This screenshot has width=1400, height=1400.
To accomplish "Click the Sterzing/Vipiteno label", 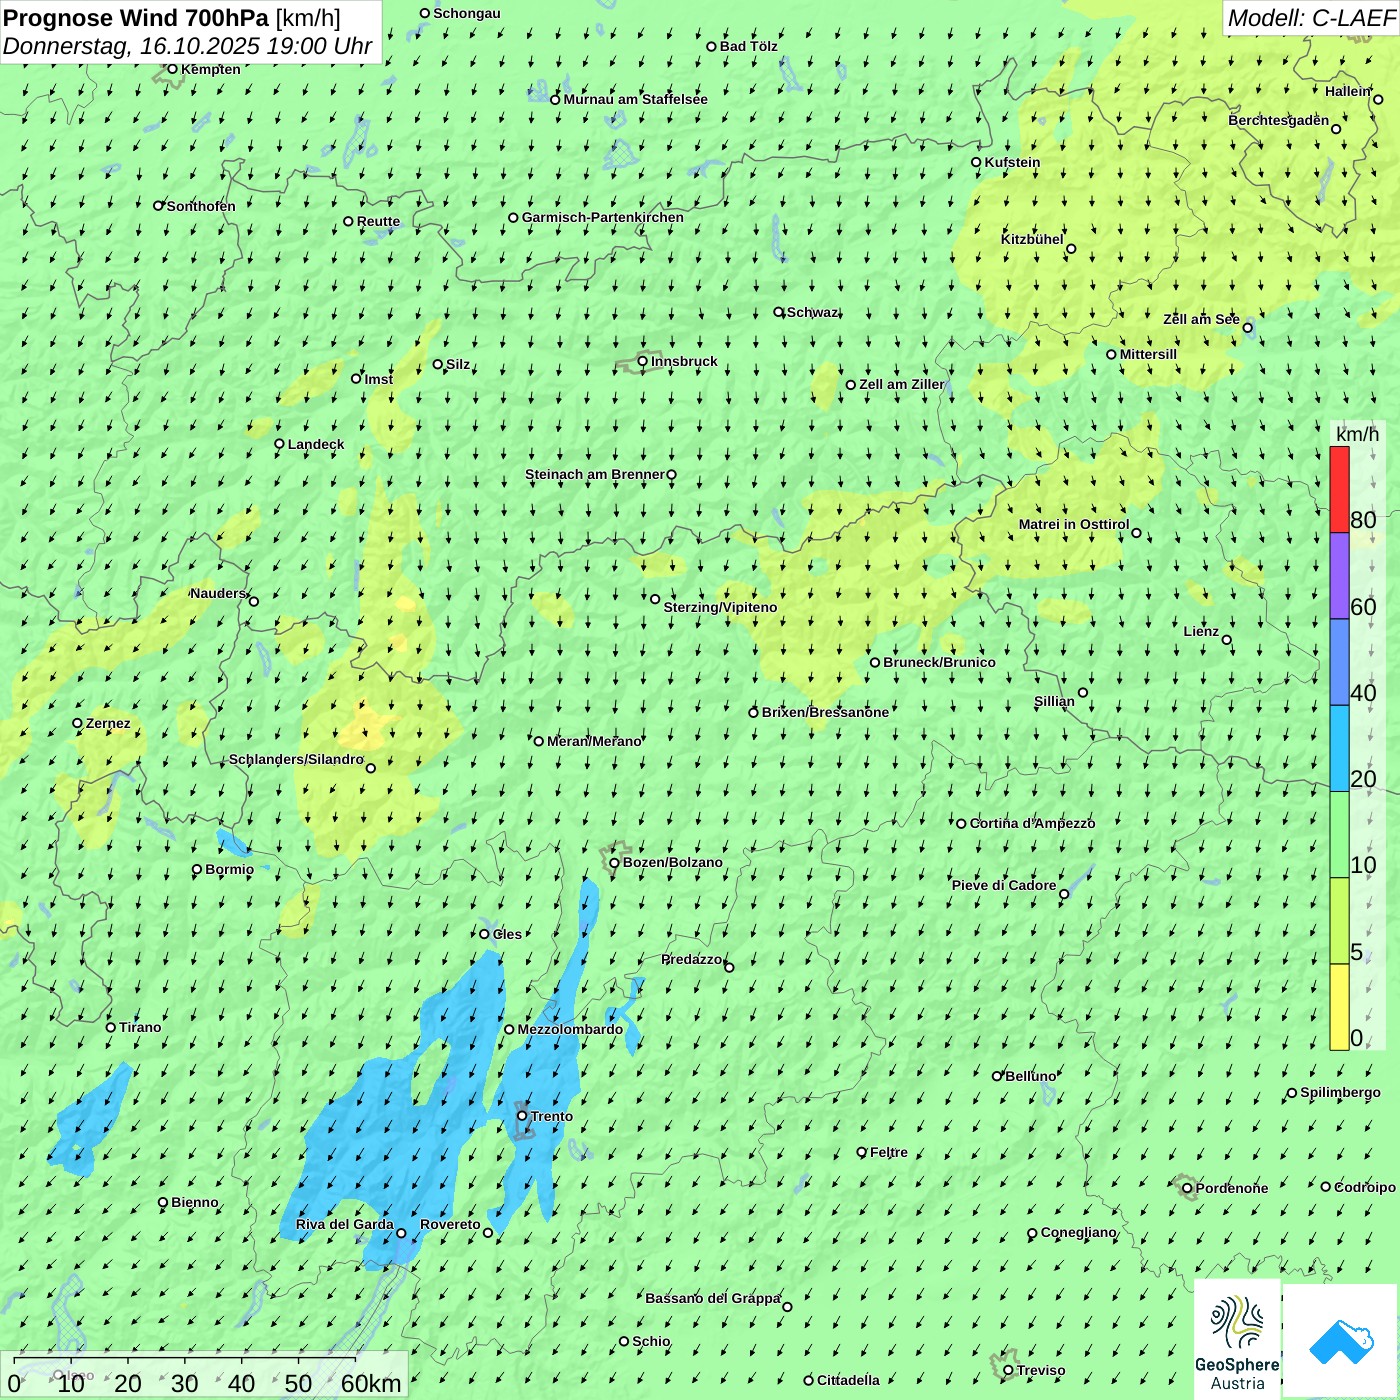I will 720,607.
